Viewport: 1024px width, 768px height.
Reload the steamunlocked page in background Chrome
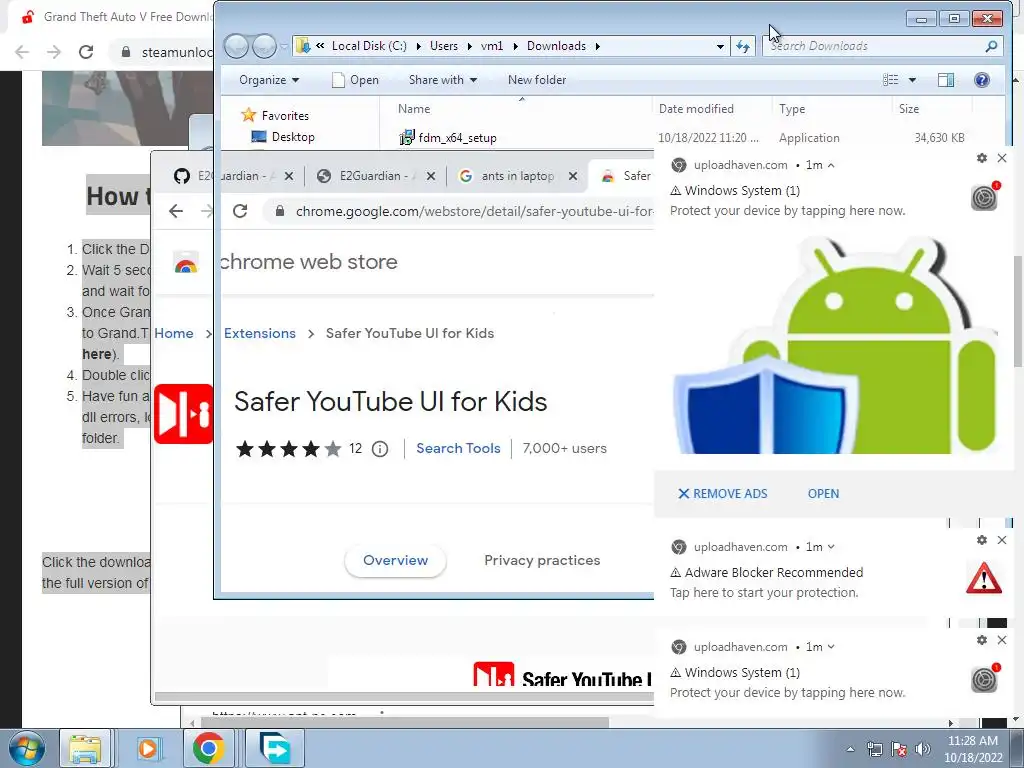tap(86, 52)
